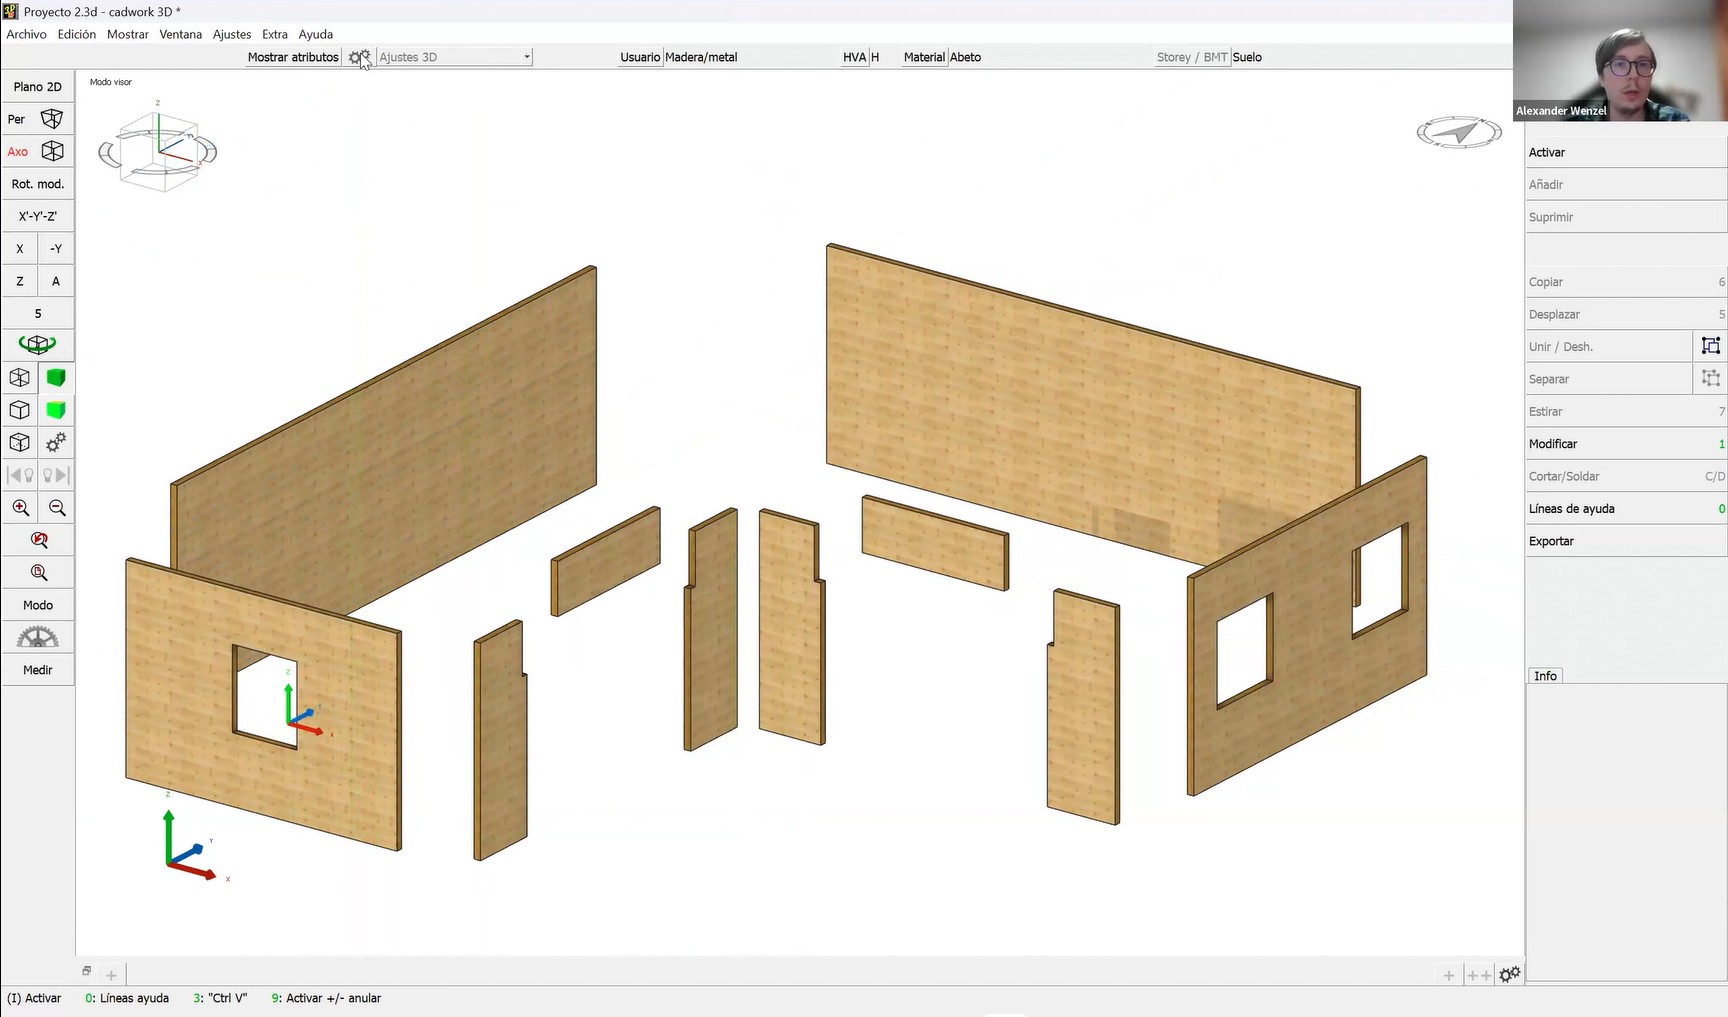The width and height of the screenshot is (1728, 1017).
Task: Open the Ajustes 3D dropdown
Action: tap(454, 58)
